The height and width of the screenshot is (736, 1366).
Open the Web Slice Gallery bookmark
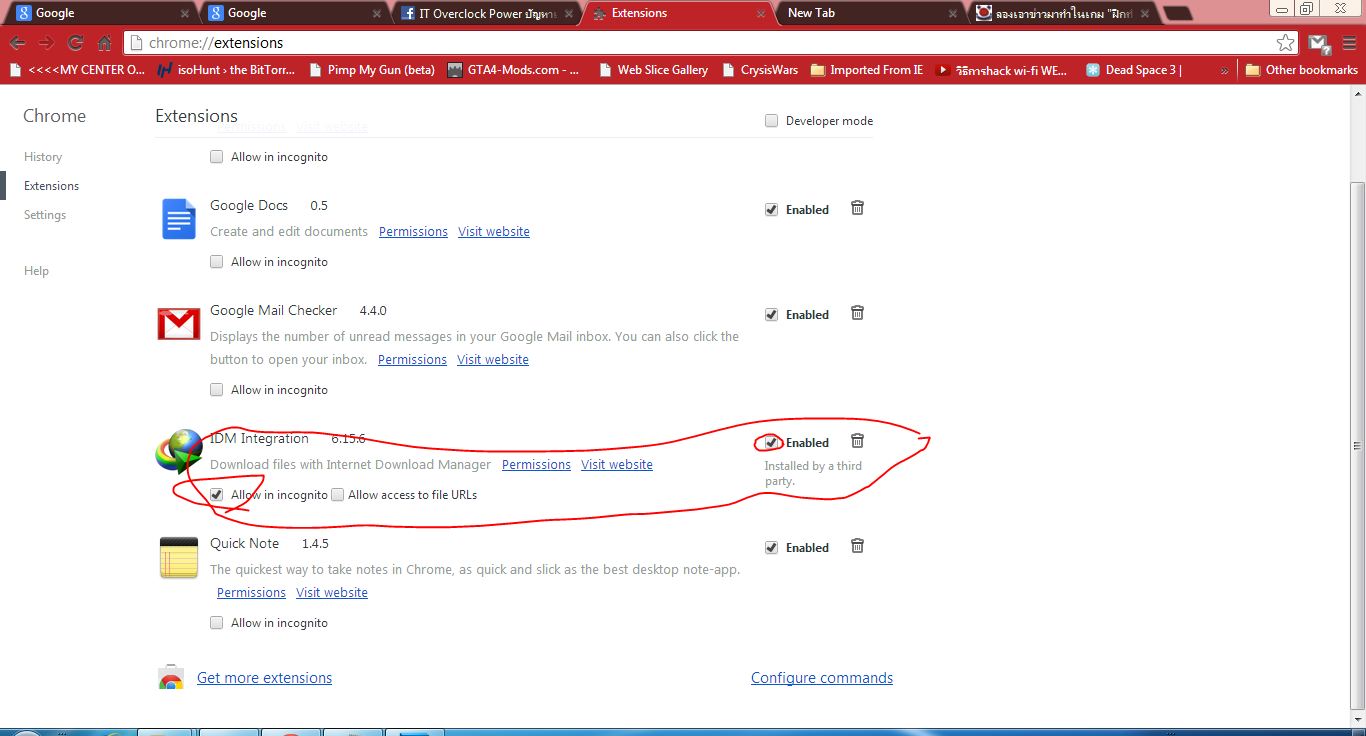pos(653,70)
